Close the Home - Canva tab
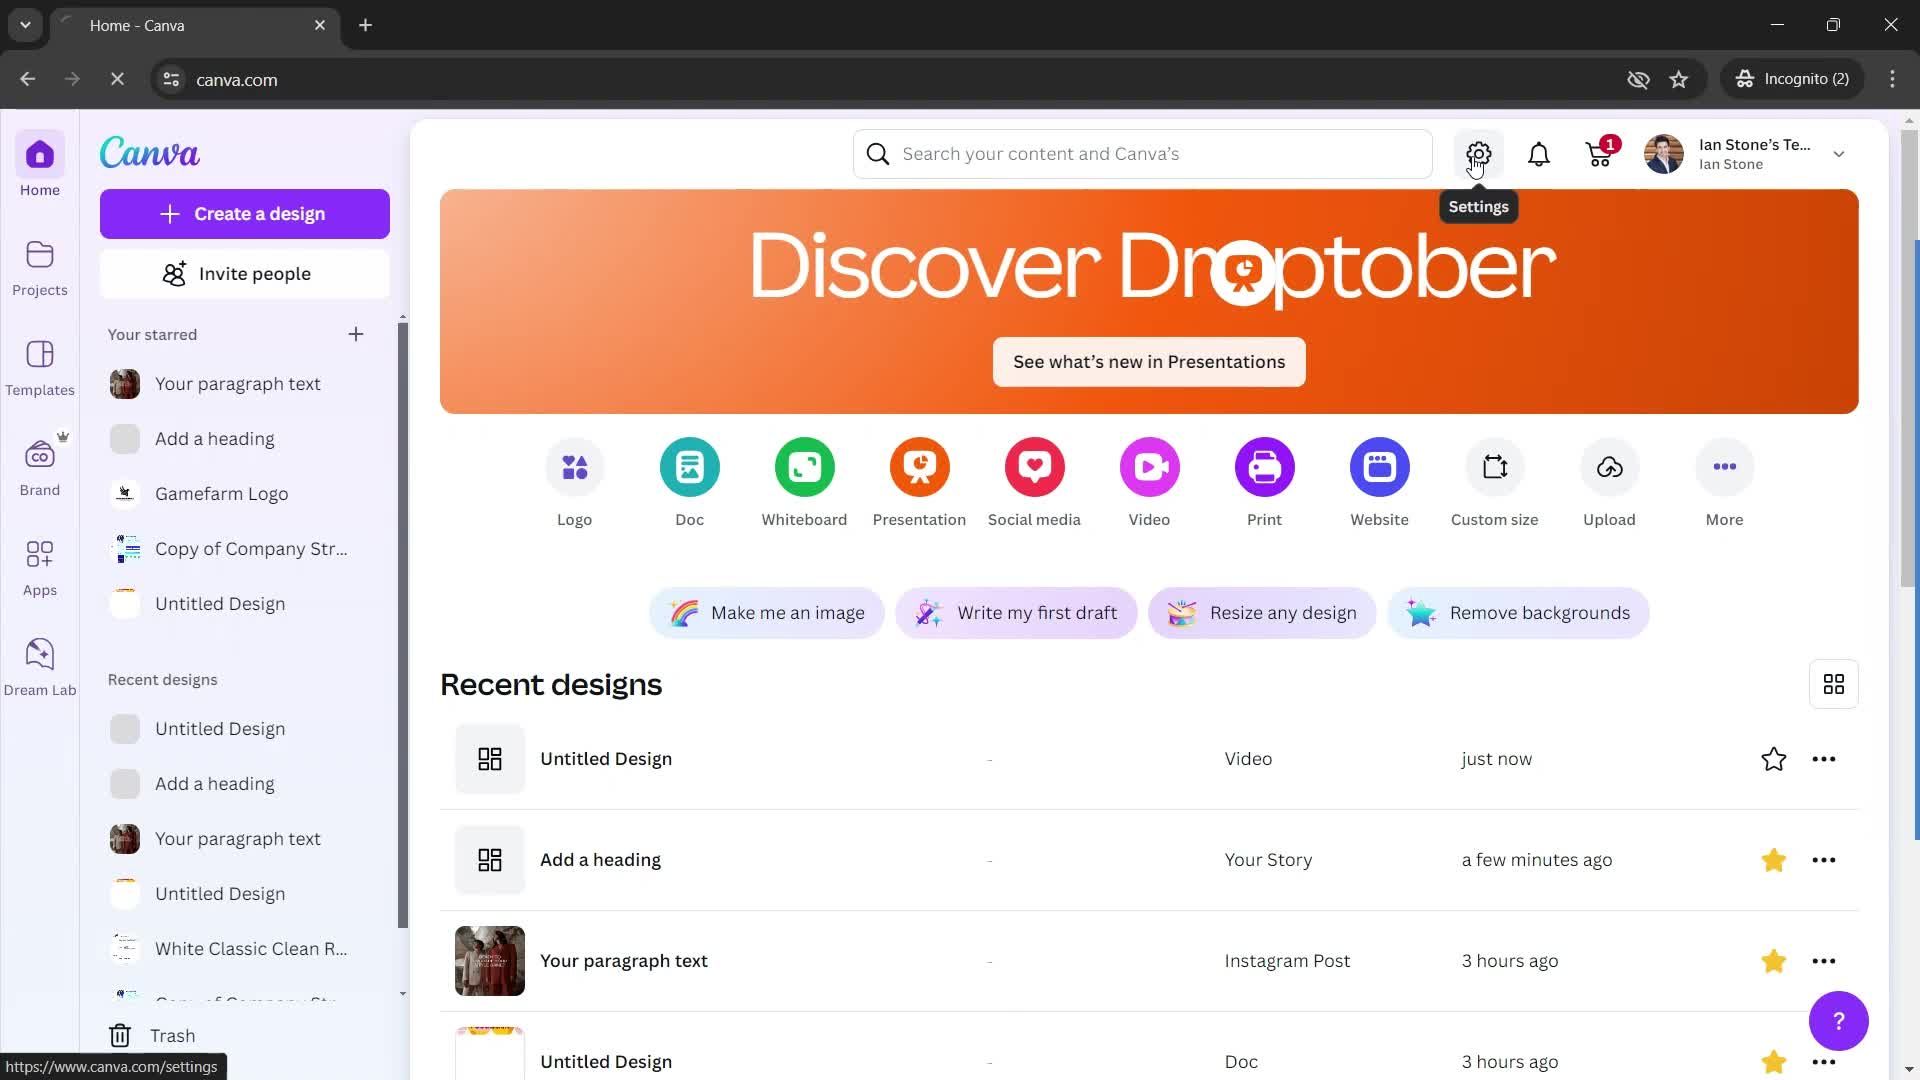 click(x=320, y=25)
